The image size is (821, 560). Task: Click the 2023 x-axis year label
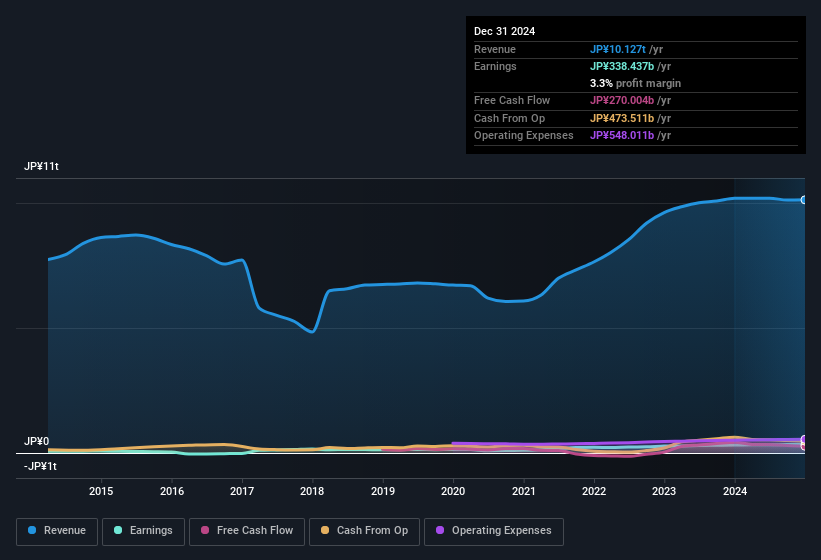tap(664, 491)
